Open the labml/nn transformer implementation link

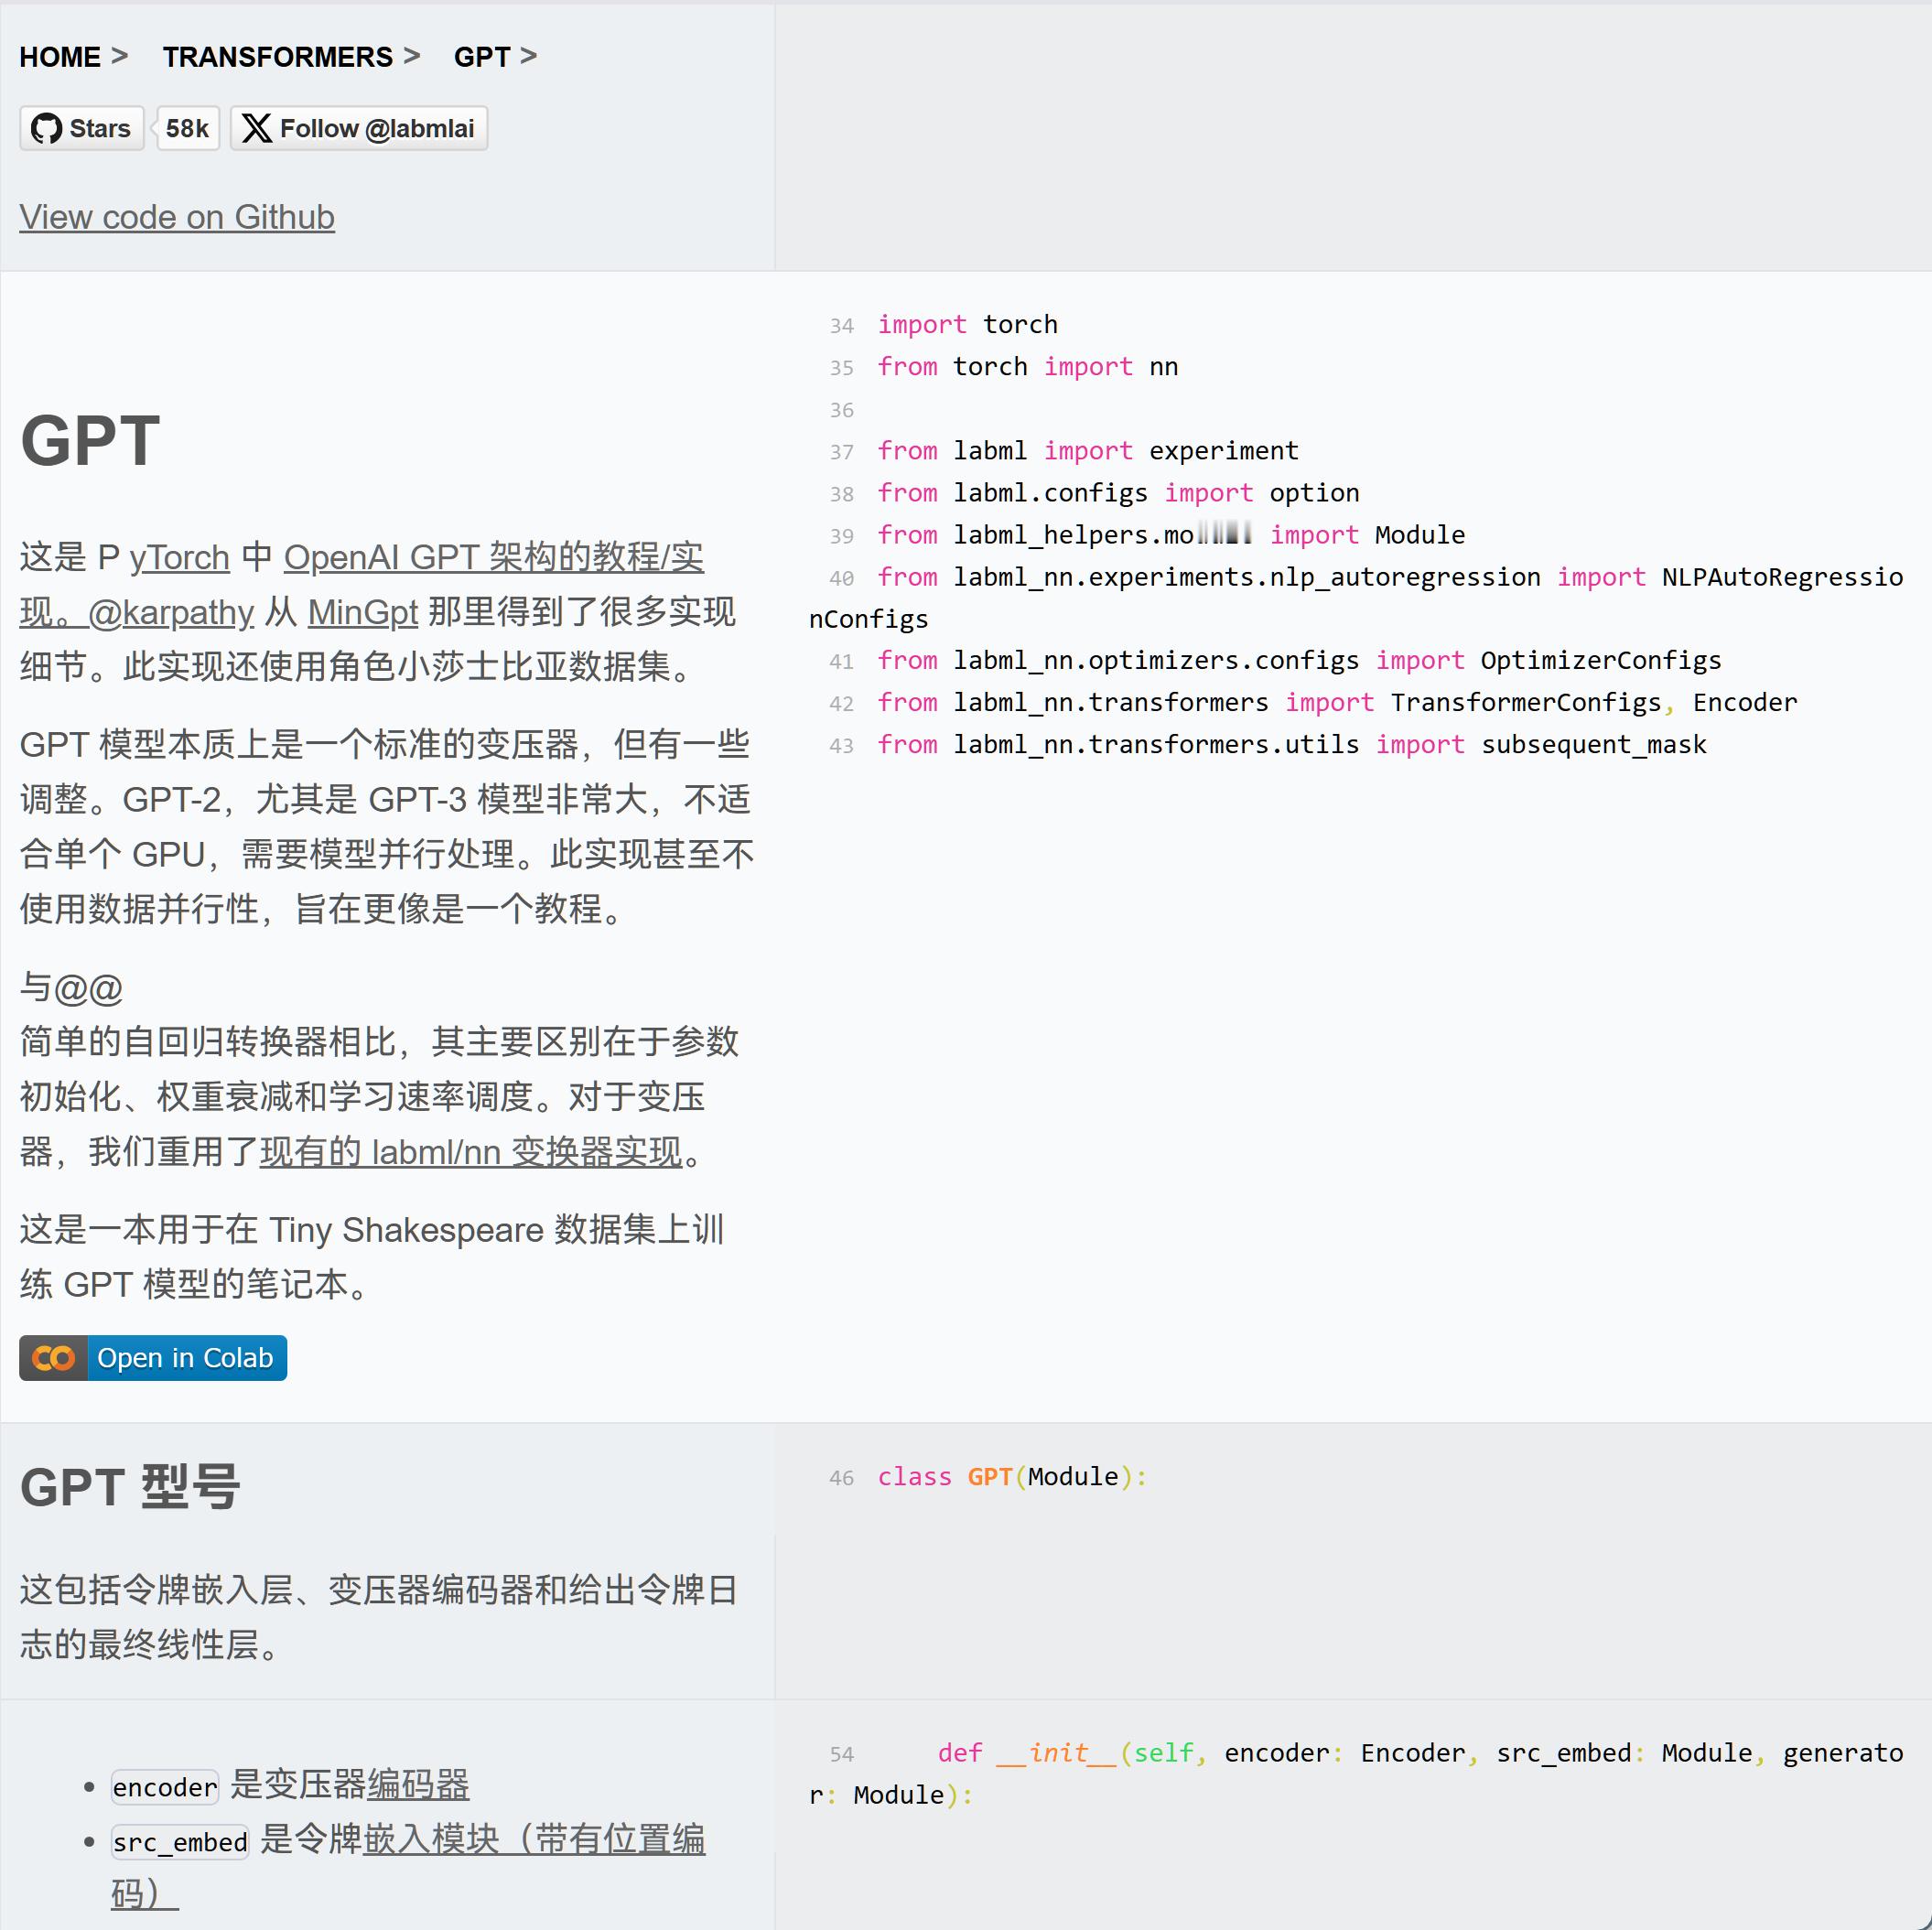pyautogui.click(x=471, y=1152)
